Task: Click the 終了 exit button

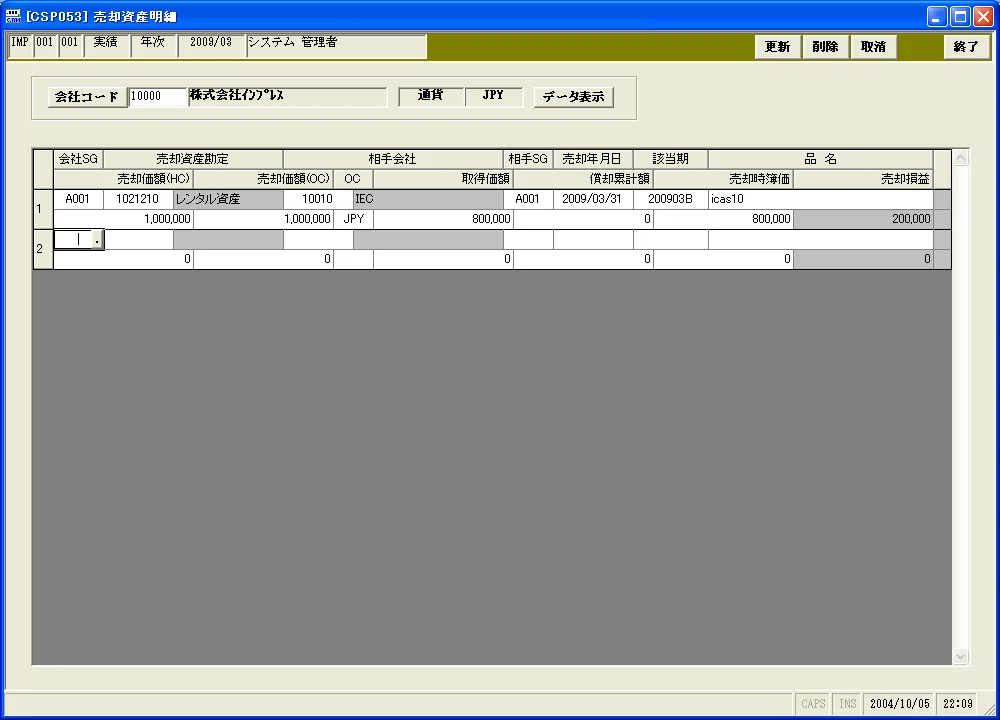Action: click(x=966, y=47)
